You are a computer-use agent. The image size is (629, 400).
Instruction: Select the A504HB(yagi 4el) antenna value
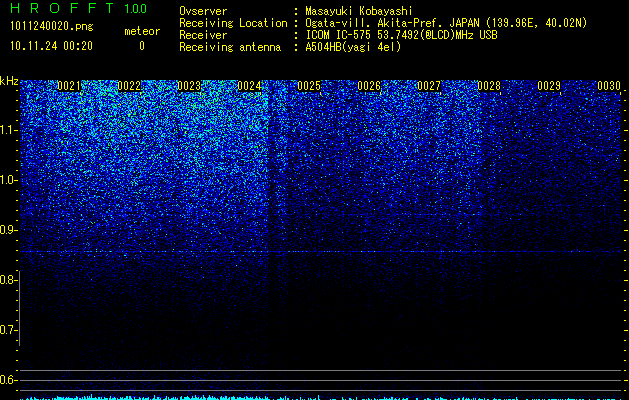[x=353, y=47]
